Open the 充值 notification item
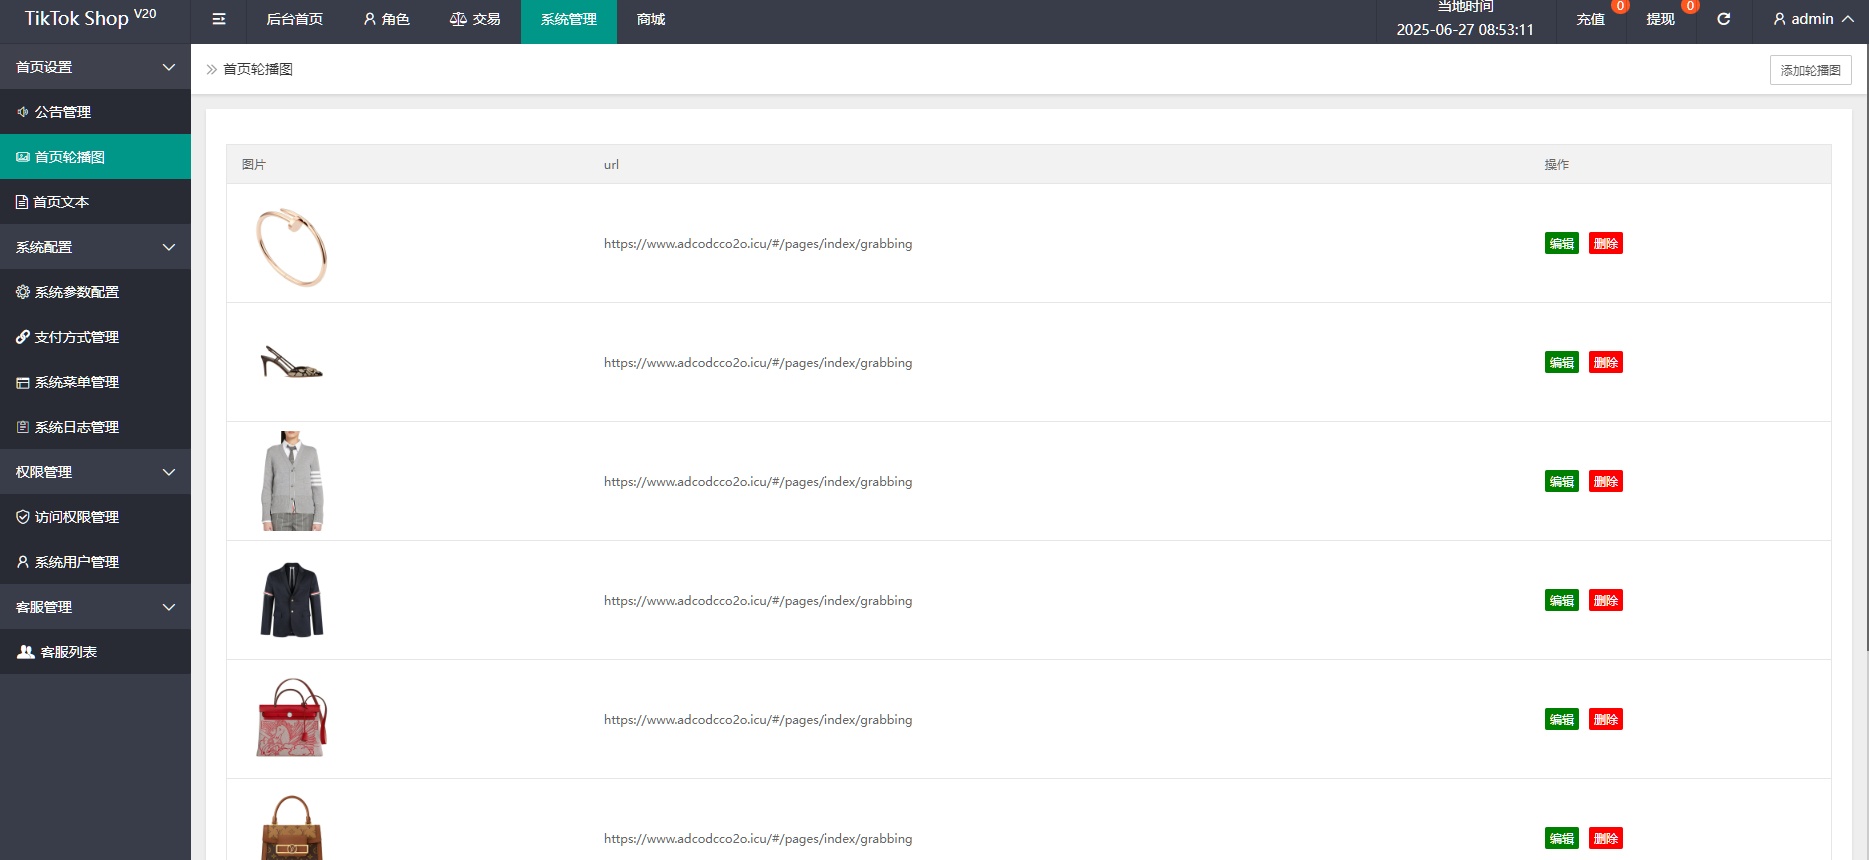The height and width of the screenshot is (860, 1869). coord(1590,19)
